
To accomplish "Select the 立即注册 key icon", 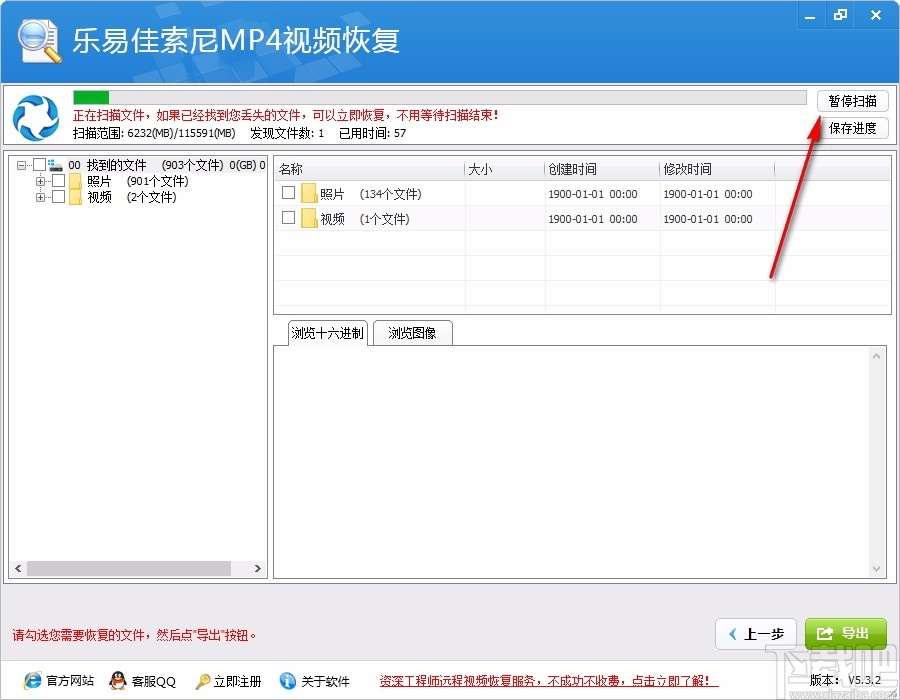I will coord(205,681).
